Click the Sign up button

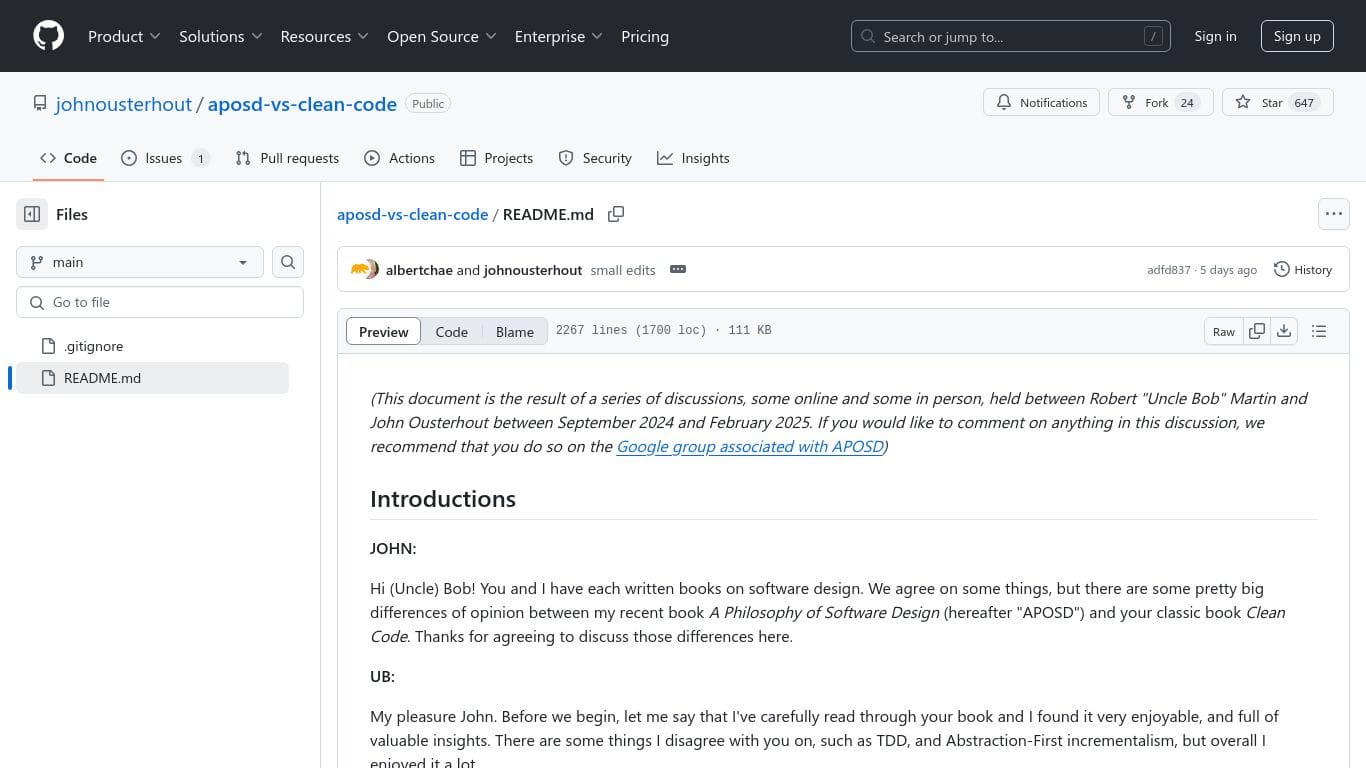pos(1297,36)
